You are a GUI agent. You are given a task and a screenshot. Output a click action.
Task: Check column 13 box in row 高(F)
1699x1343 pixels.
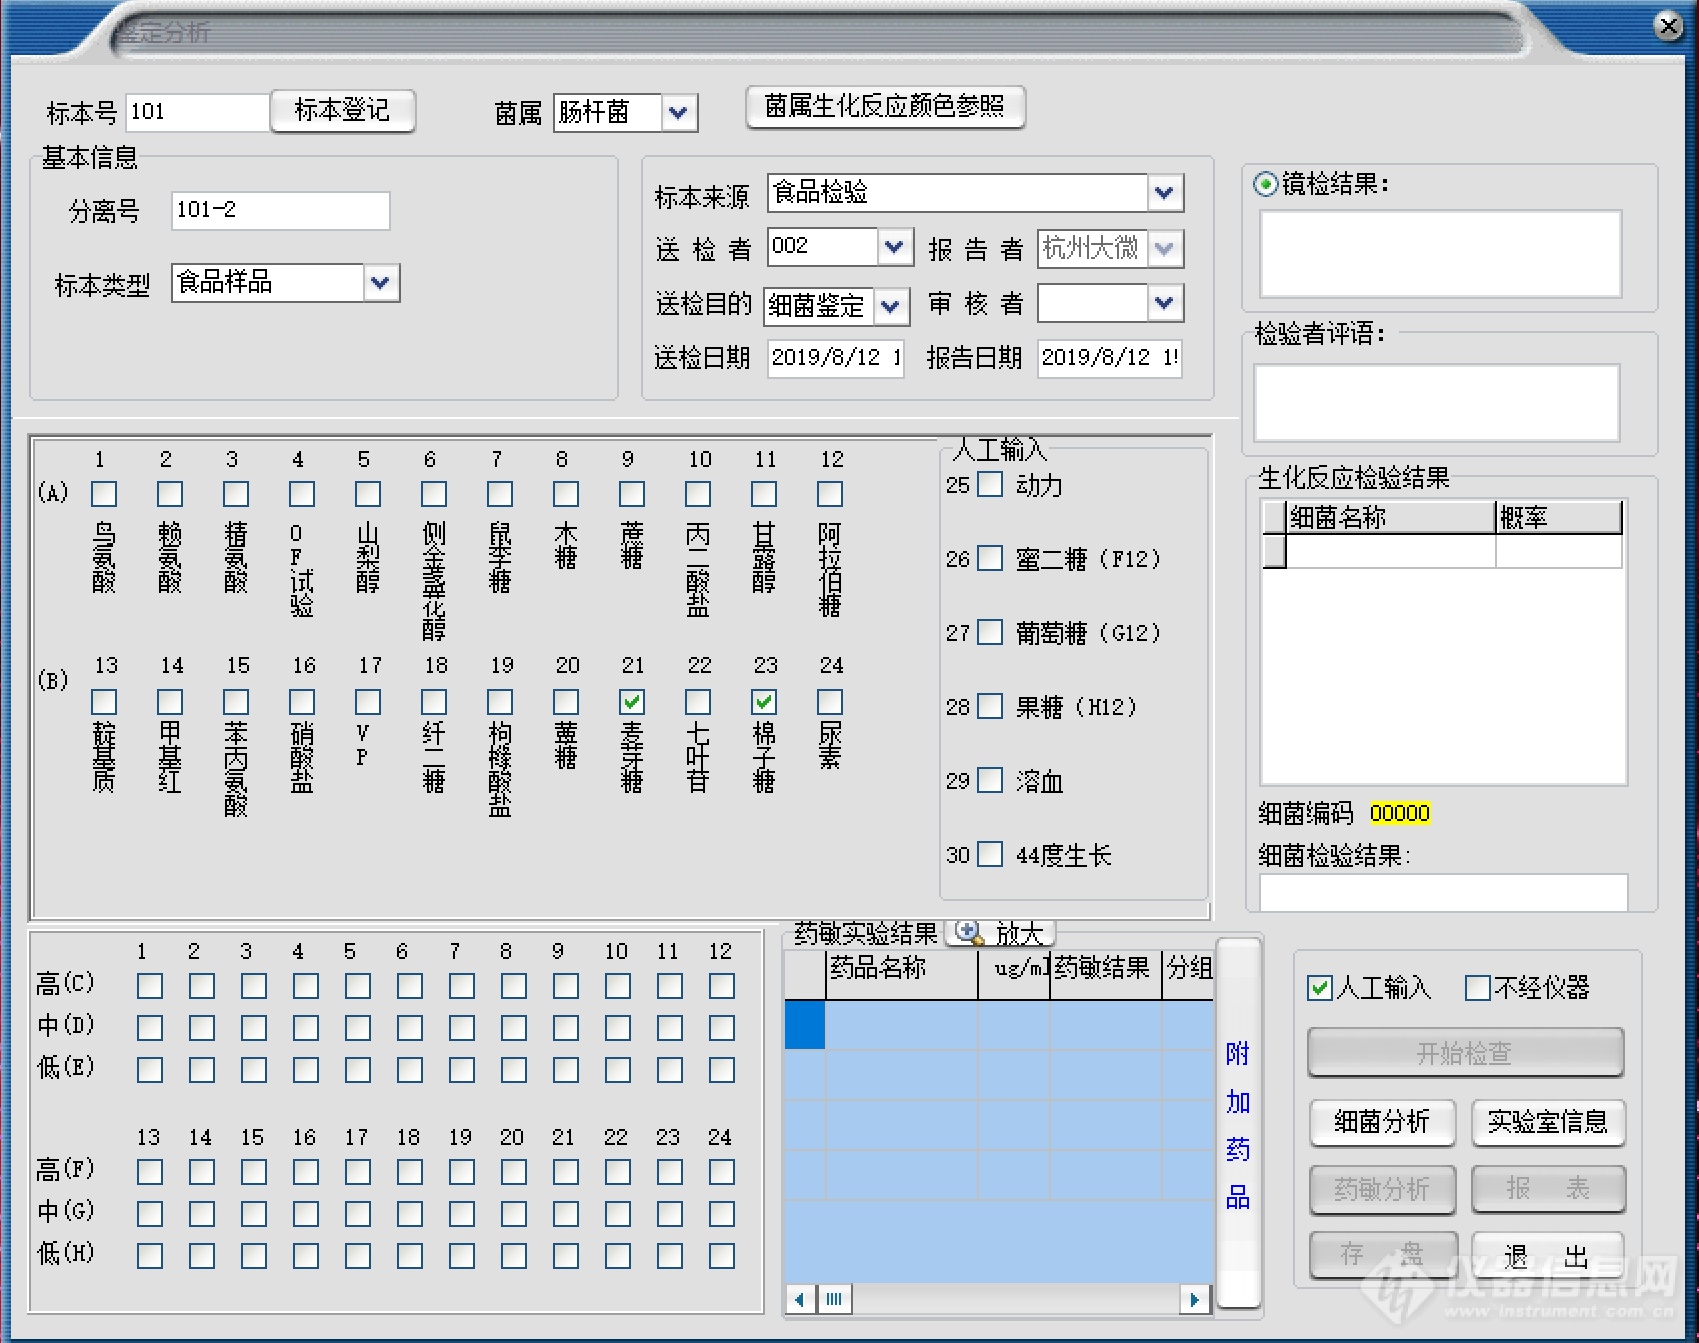click(x=150, y=1172)
